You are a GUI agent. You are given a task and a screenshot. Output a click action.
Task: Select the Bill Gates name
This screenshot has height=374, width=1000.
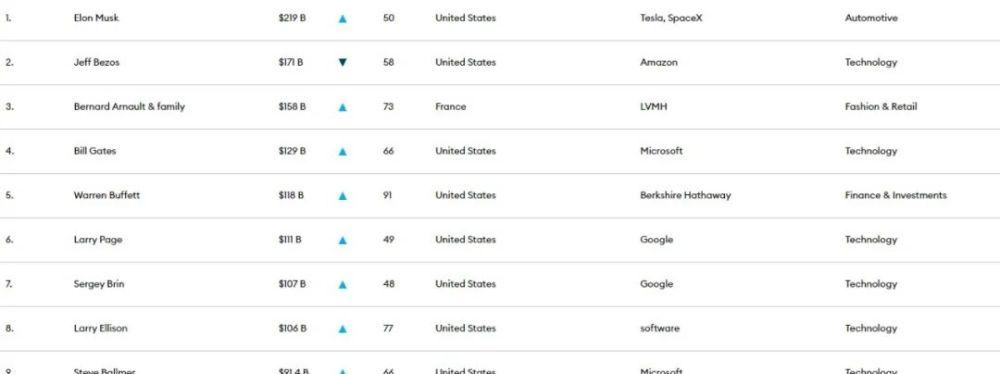[95, 151]
